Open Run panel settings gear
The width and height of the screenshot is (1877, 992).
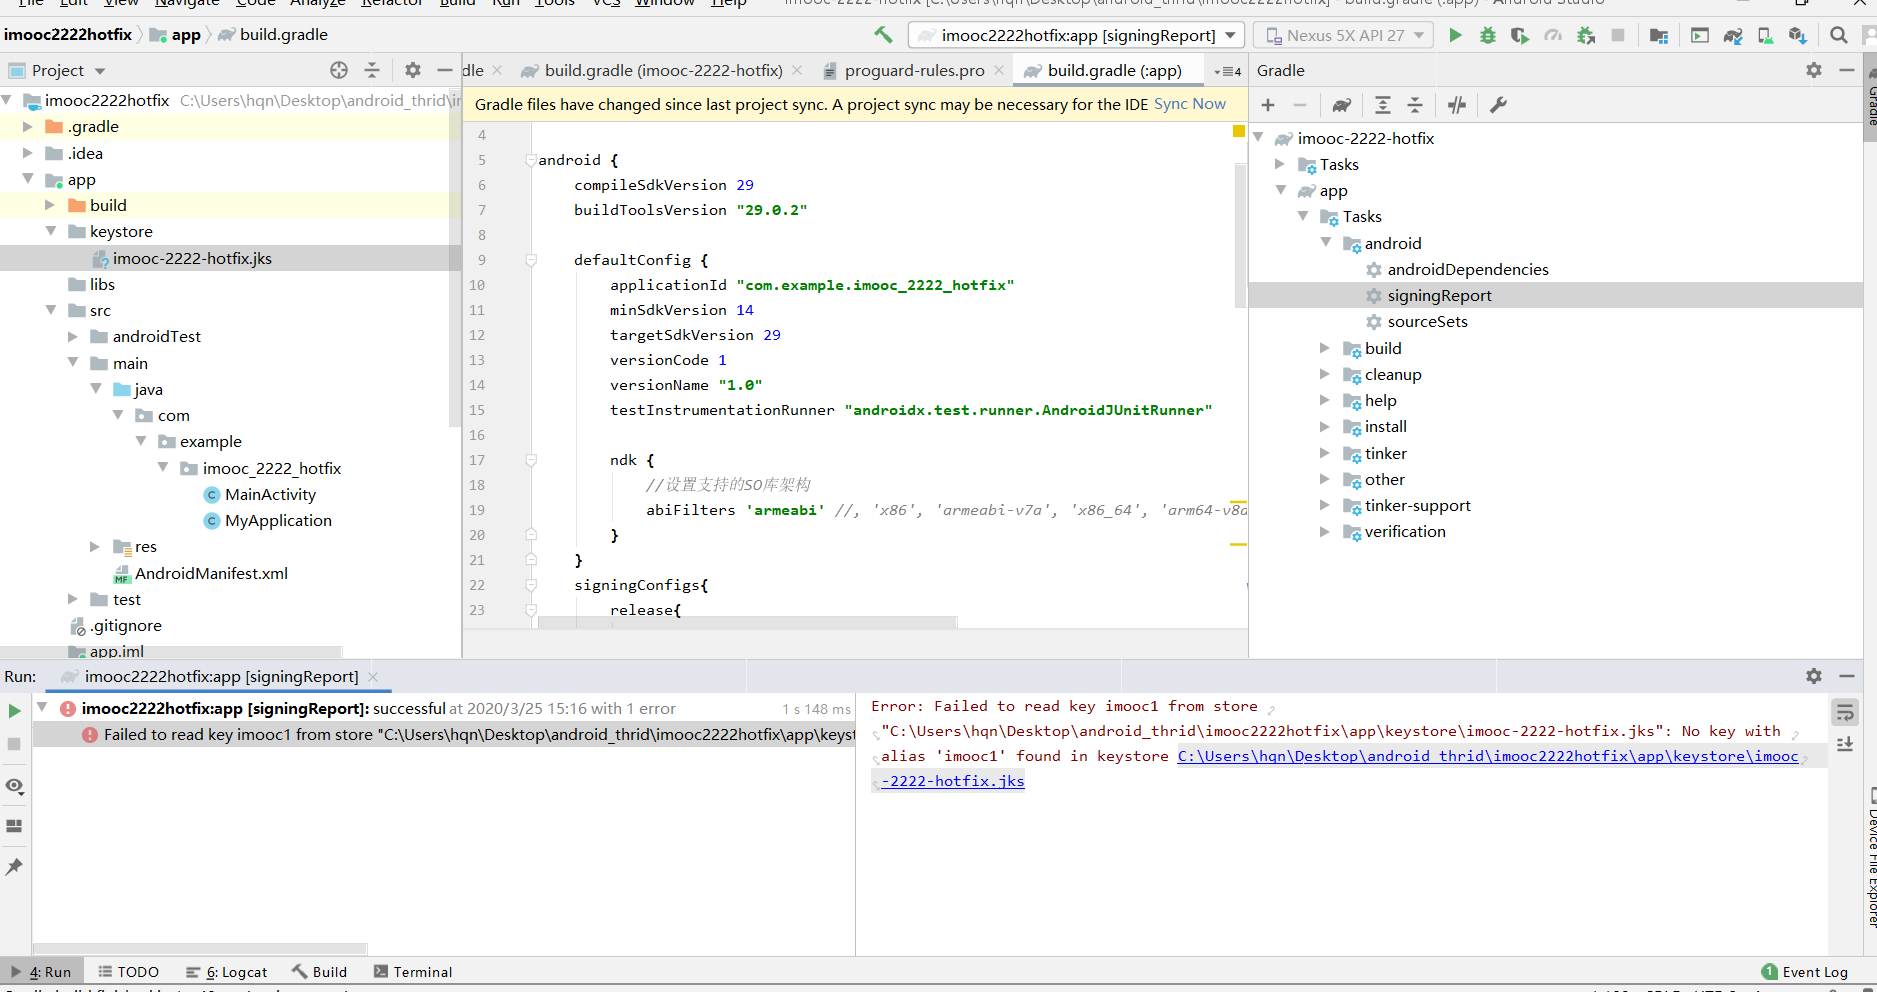tap(1814, 676)
